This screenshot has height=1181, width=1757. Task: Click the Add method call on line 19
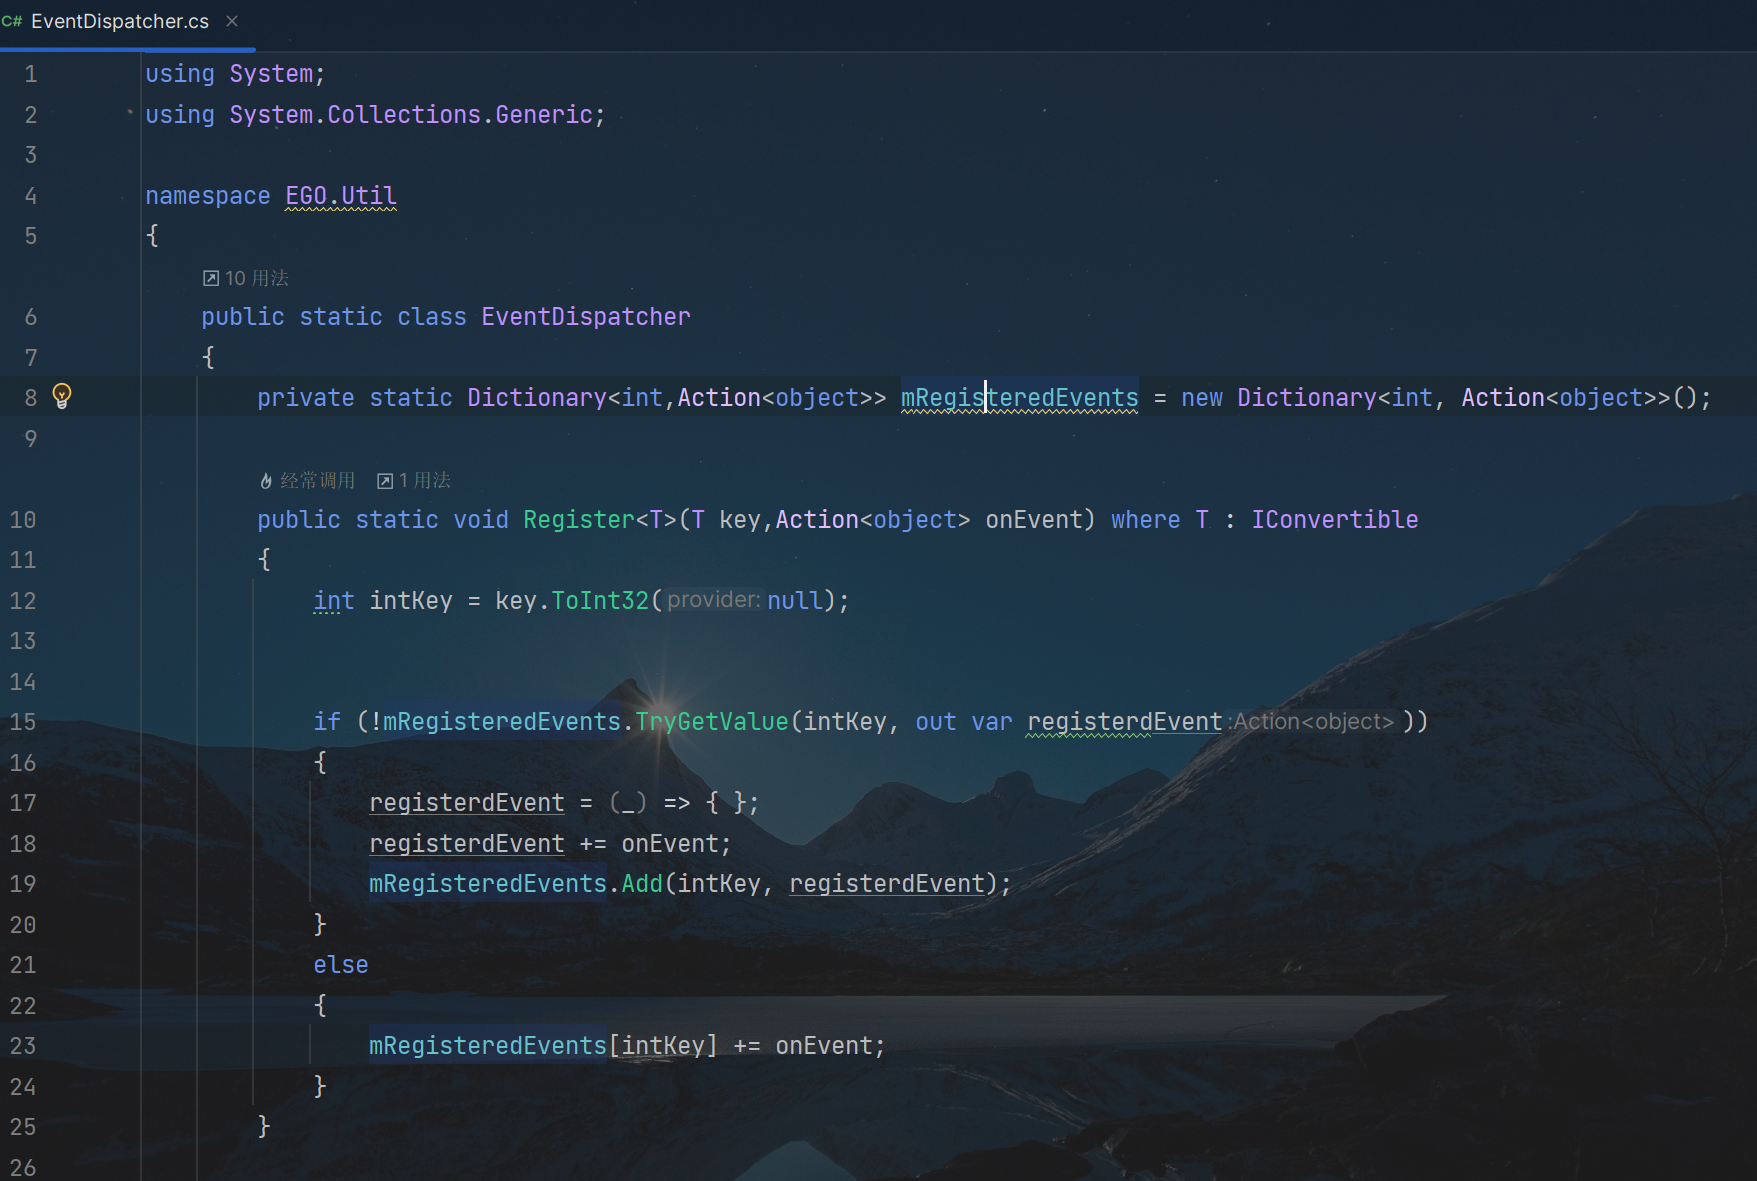tap(642, 884)
